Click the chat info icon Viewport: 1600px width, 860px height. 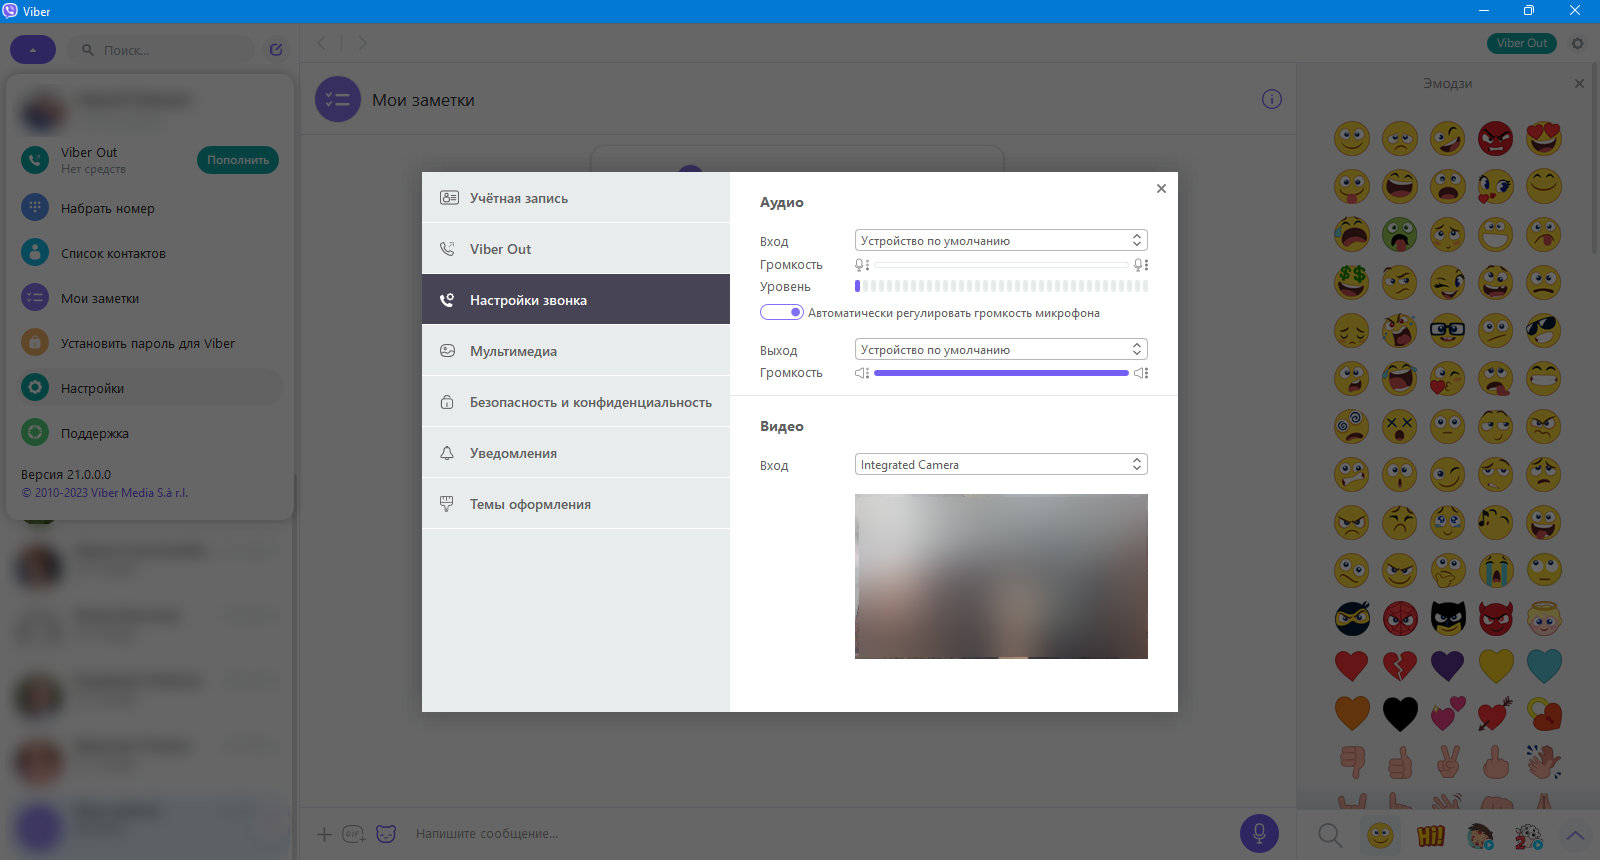click(1271, 99)
